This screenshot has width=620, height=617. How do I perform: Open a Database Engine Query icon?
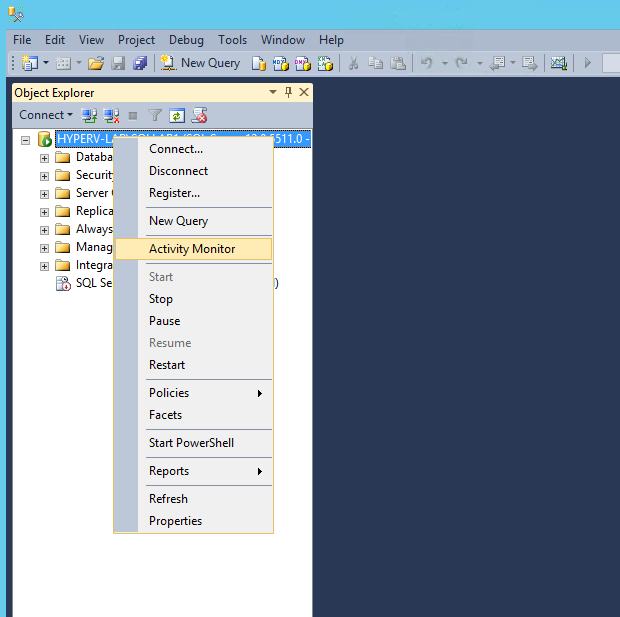tap(259, 63)
